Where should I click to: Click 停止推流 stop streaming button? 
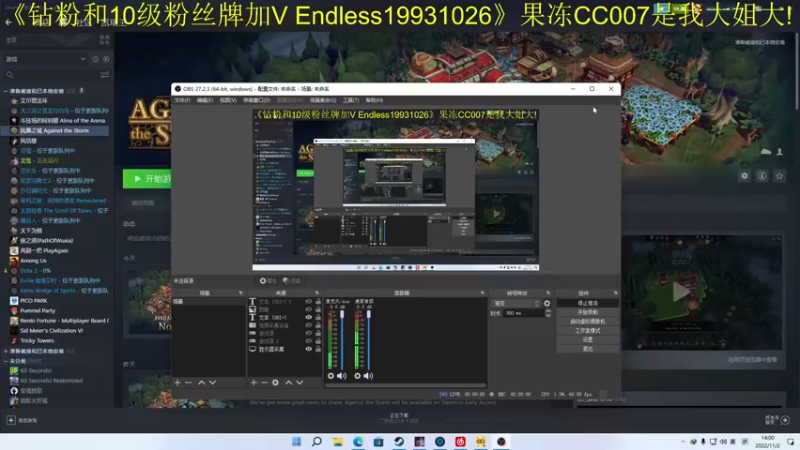coord(588,303)
